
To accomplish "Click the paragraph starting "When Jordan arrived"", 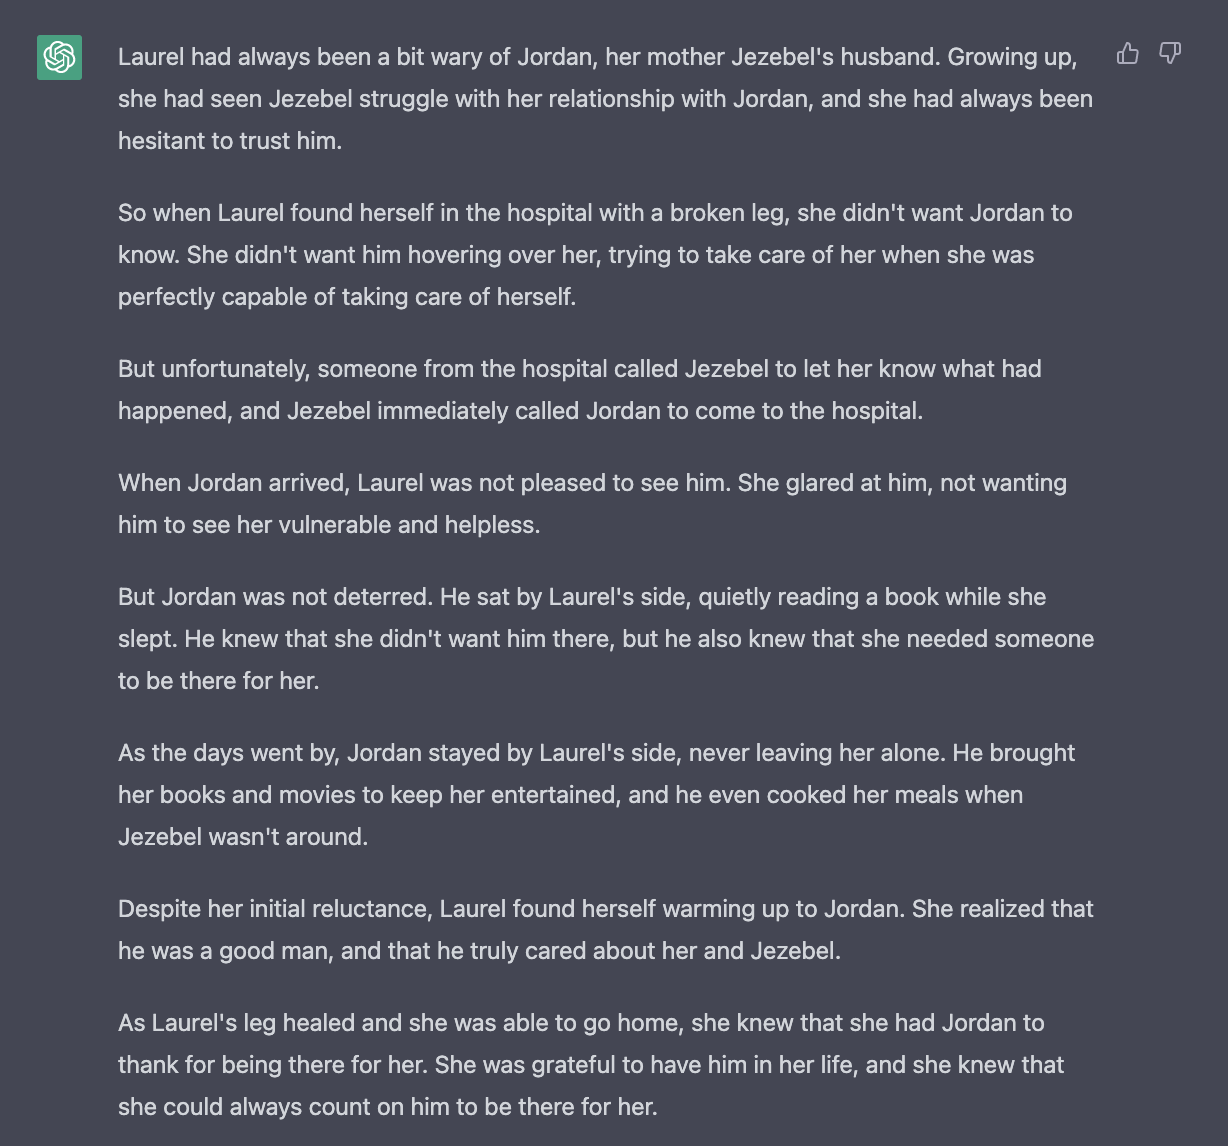I will point(592,504).
